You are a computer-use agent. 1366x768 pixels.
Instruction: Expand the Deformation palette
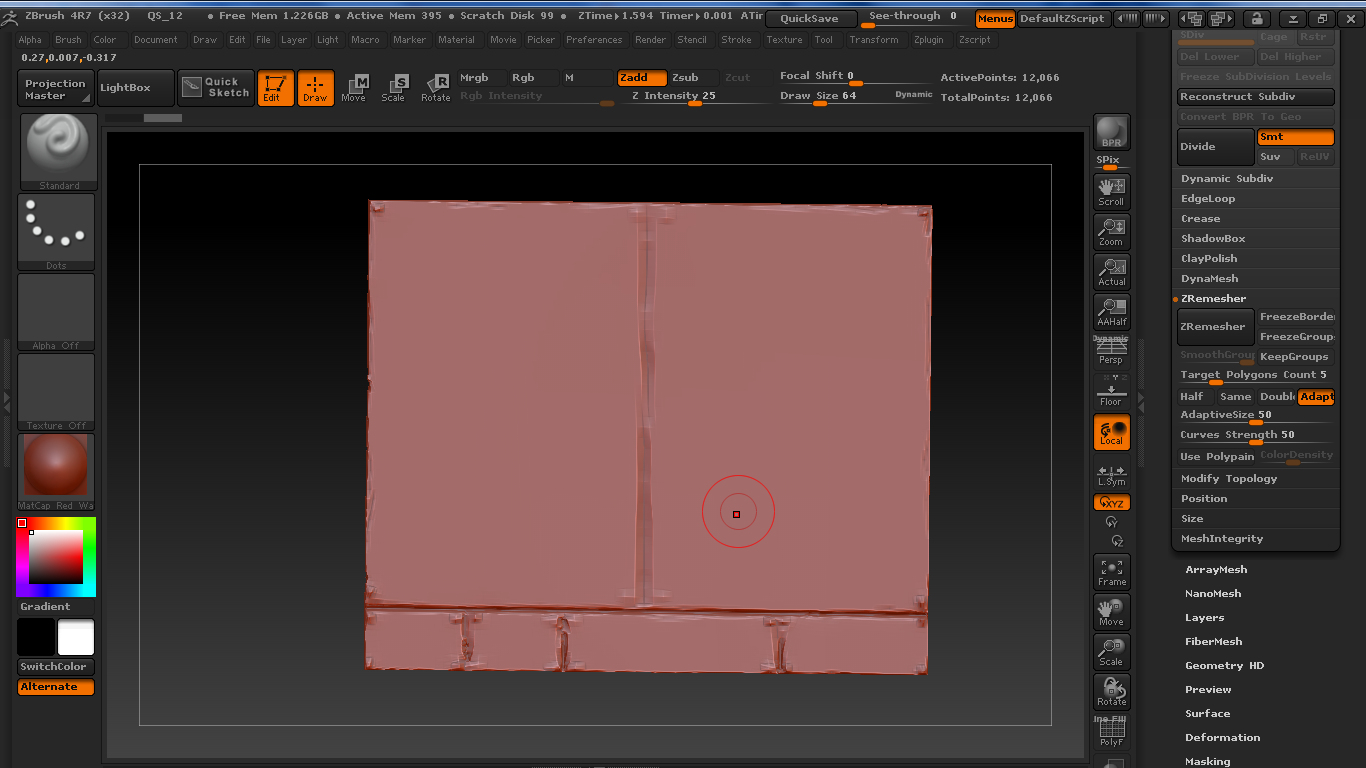(x=1222, y=738)
